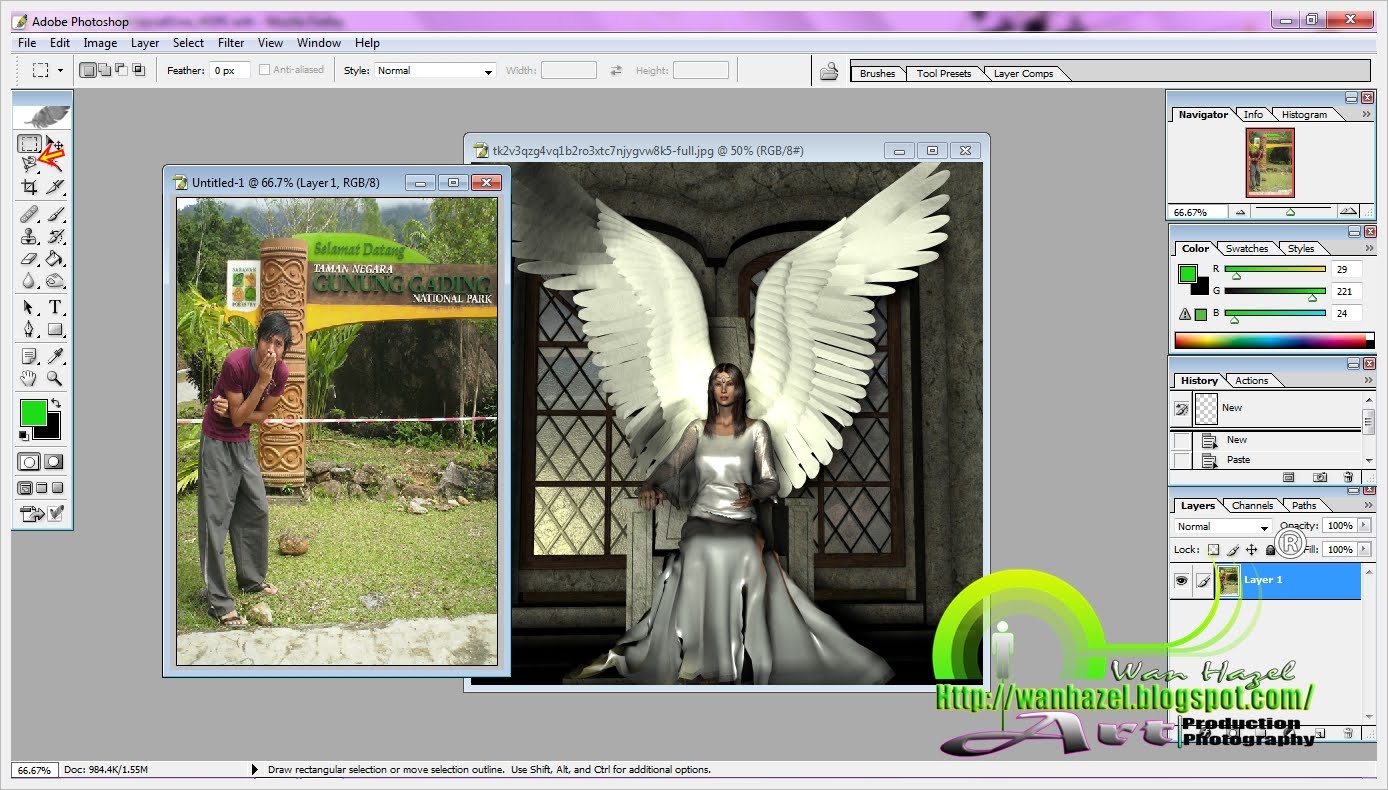This screenshot has height=790, width=1388.
Task: Select the Zoom tool in toolbox
Action: pos(55,378)
